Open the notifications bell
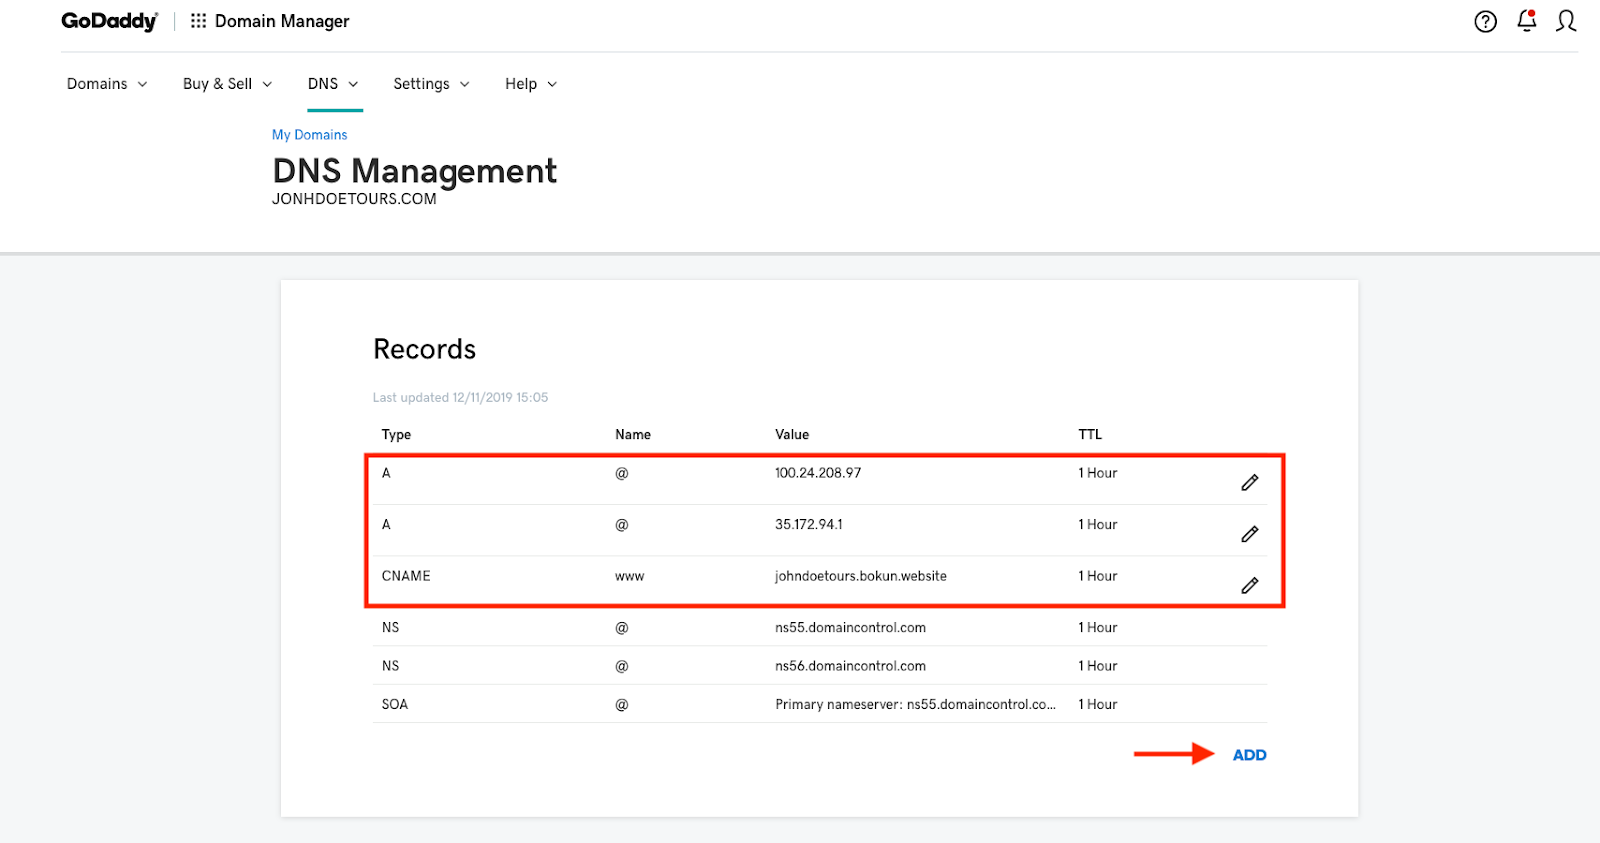Image resolution: width=1600 pixels, height=843 pixels. click(1526, 20)
